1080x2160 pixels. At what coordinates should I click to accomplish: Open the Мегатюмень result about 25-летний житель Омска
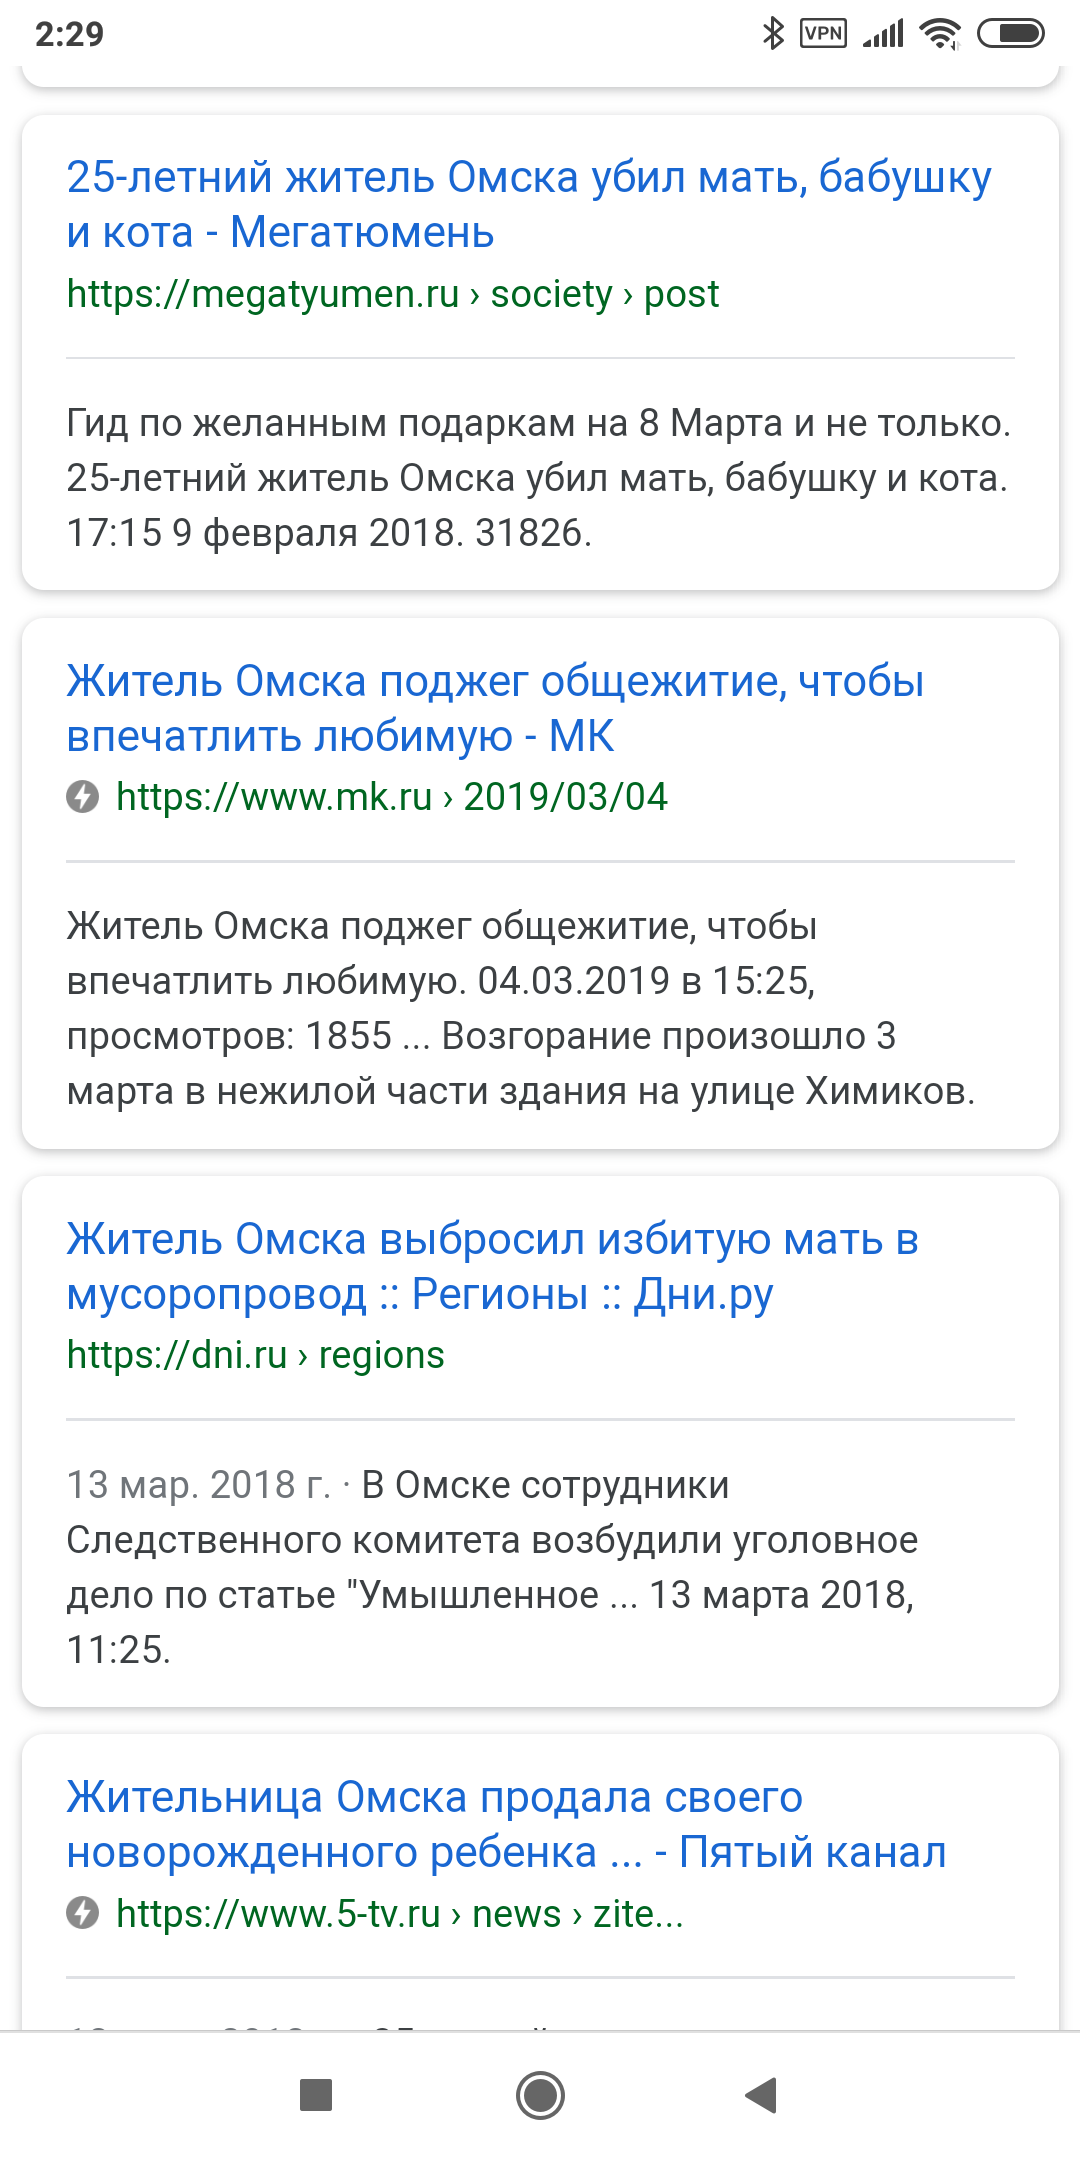pyautogui.click(x=529, y=204)
